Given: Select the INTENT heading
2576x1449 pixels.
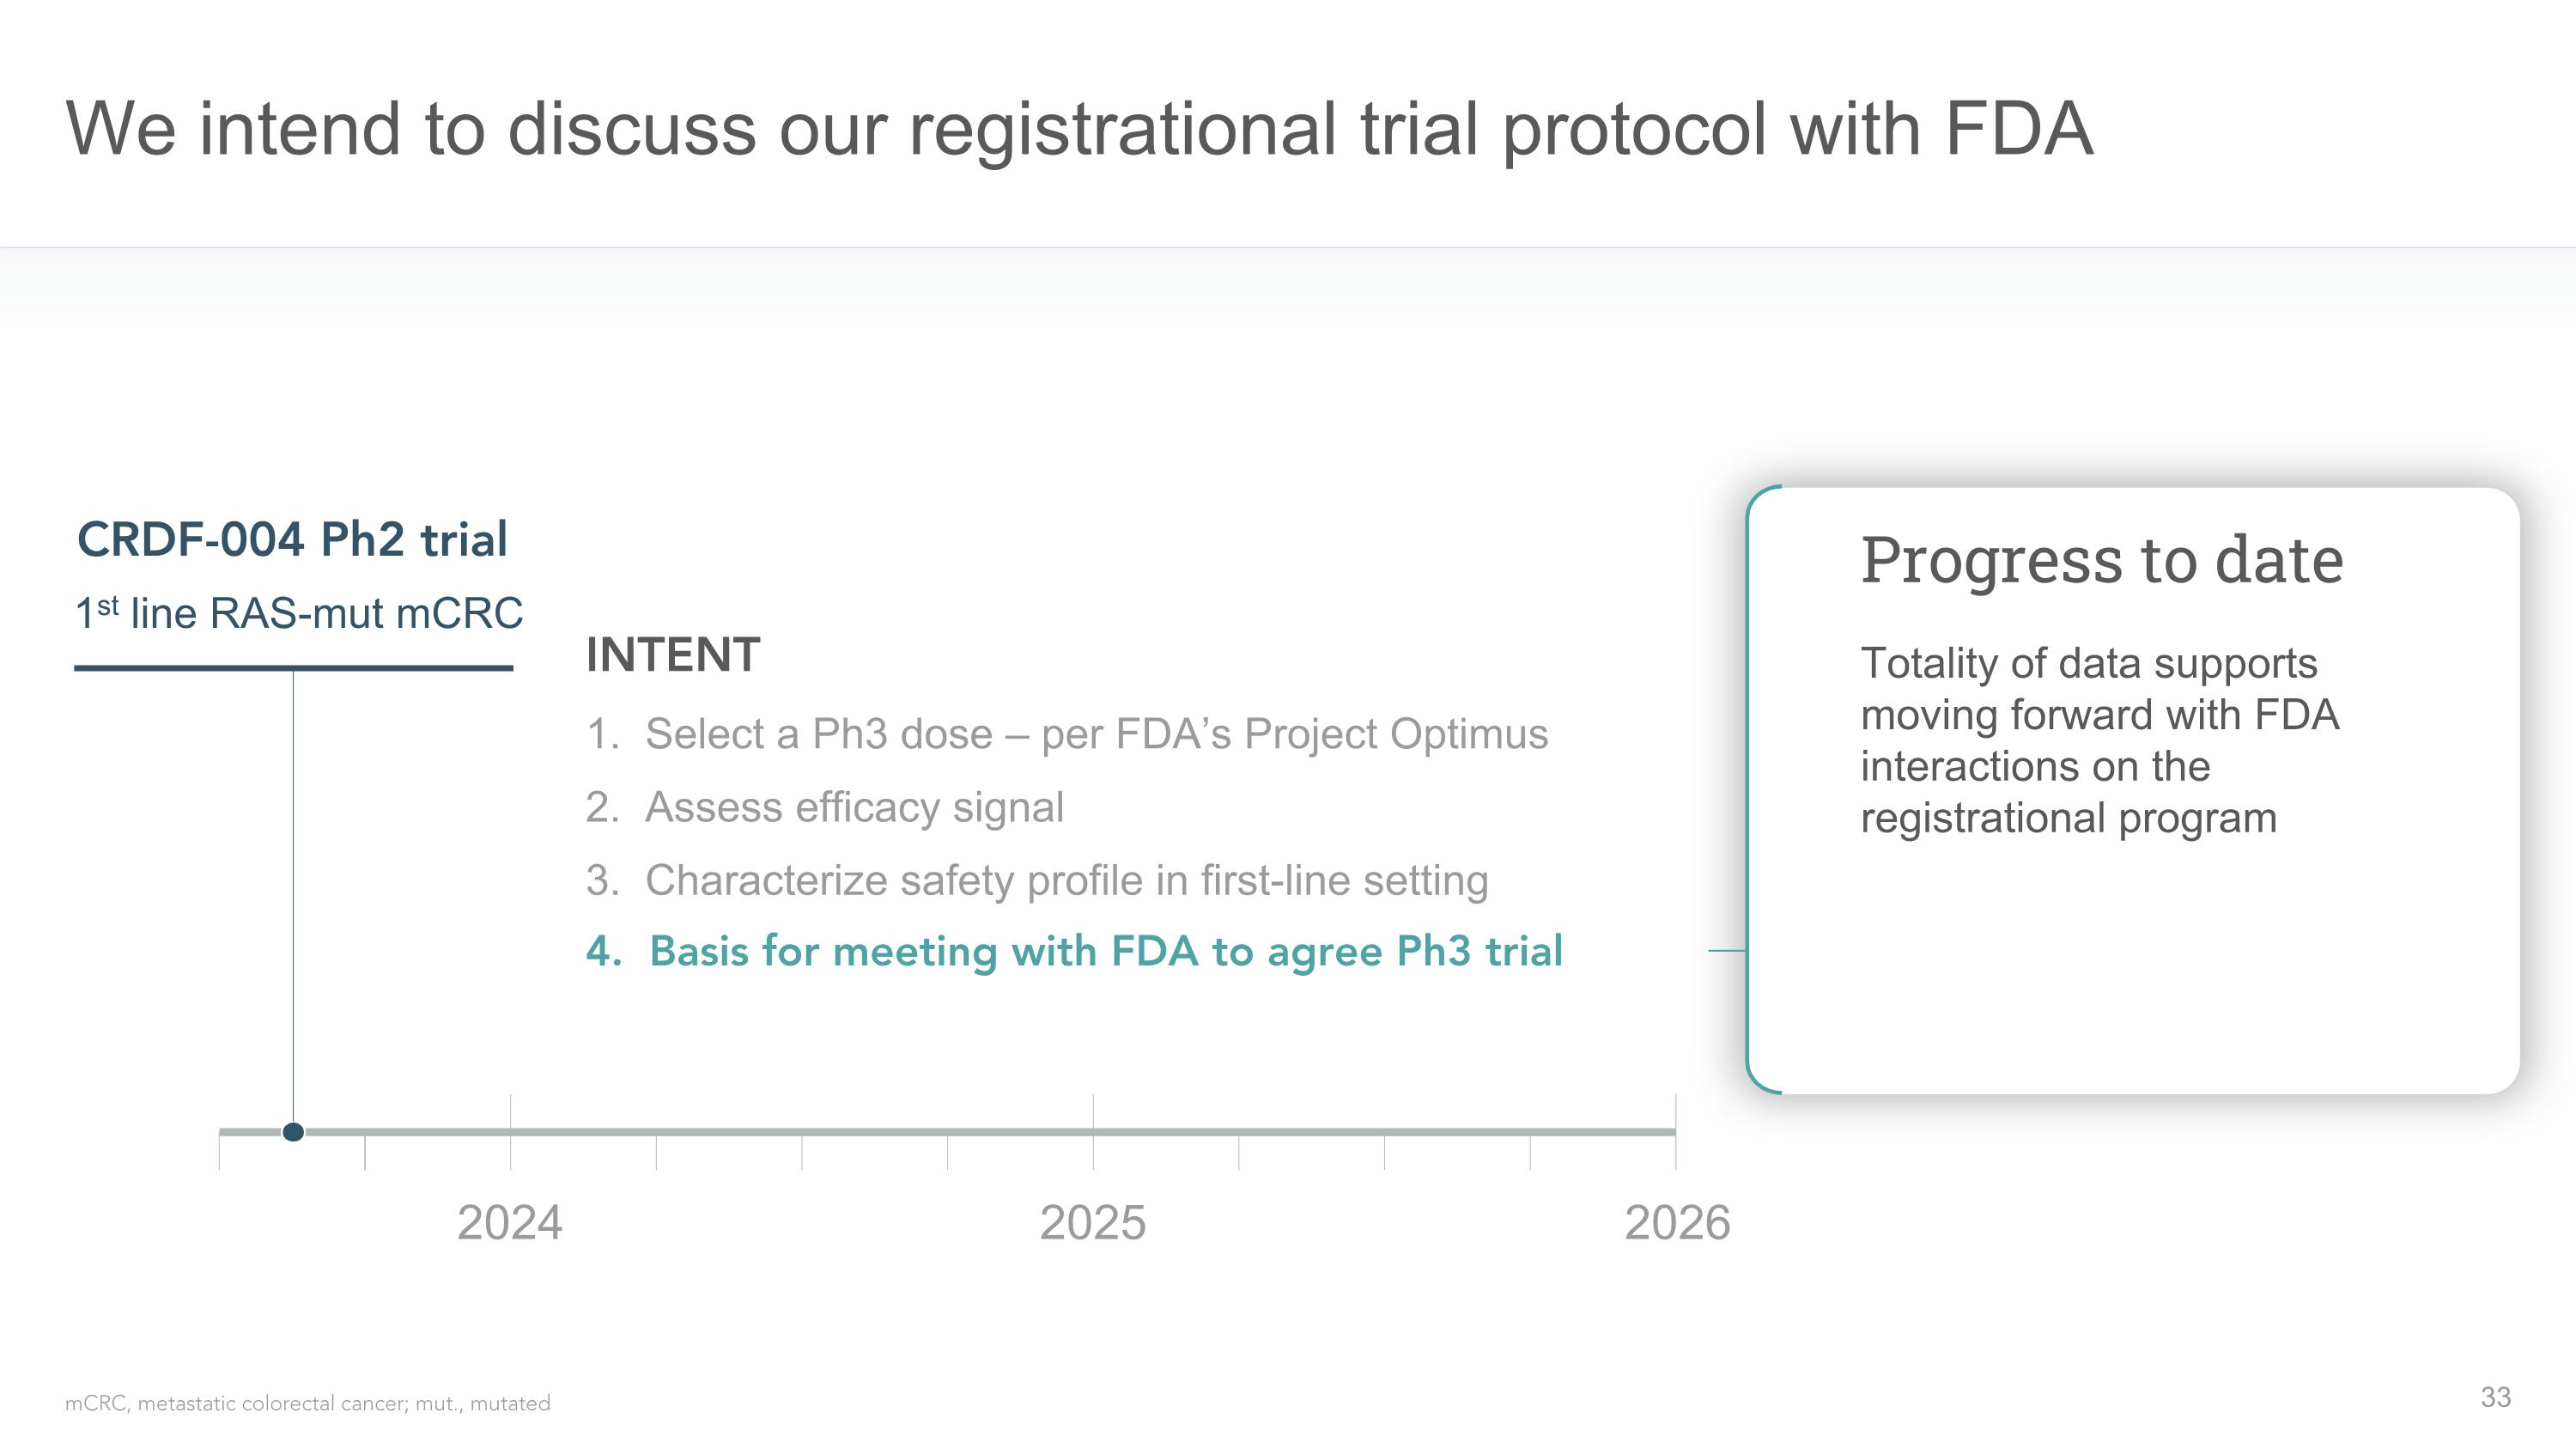Looking at the screenshot, I should pos(673,656).
